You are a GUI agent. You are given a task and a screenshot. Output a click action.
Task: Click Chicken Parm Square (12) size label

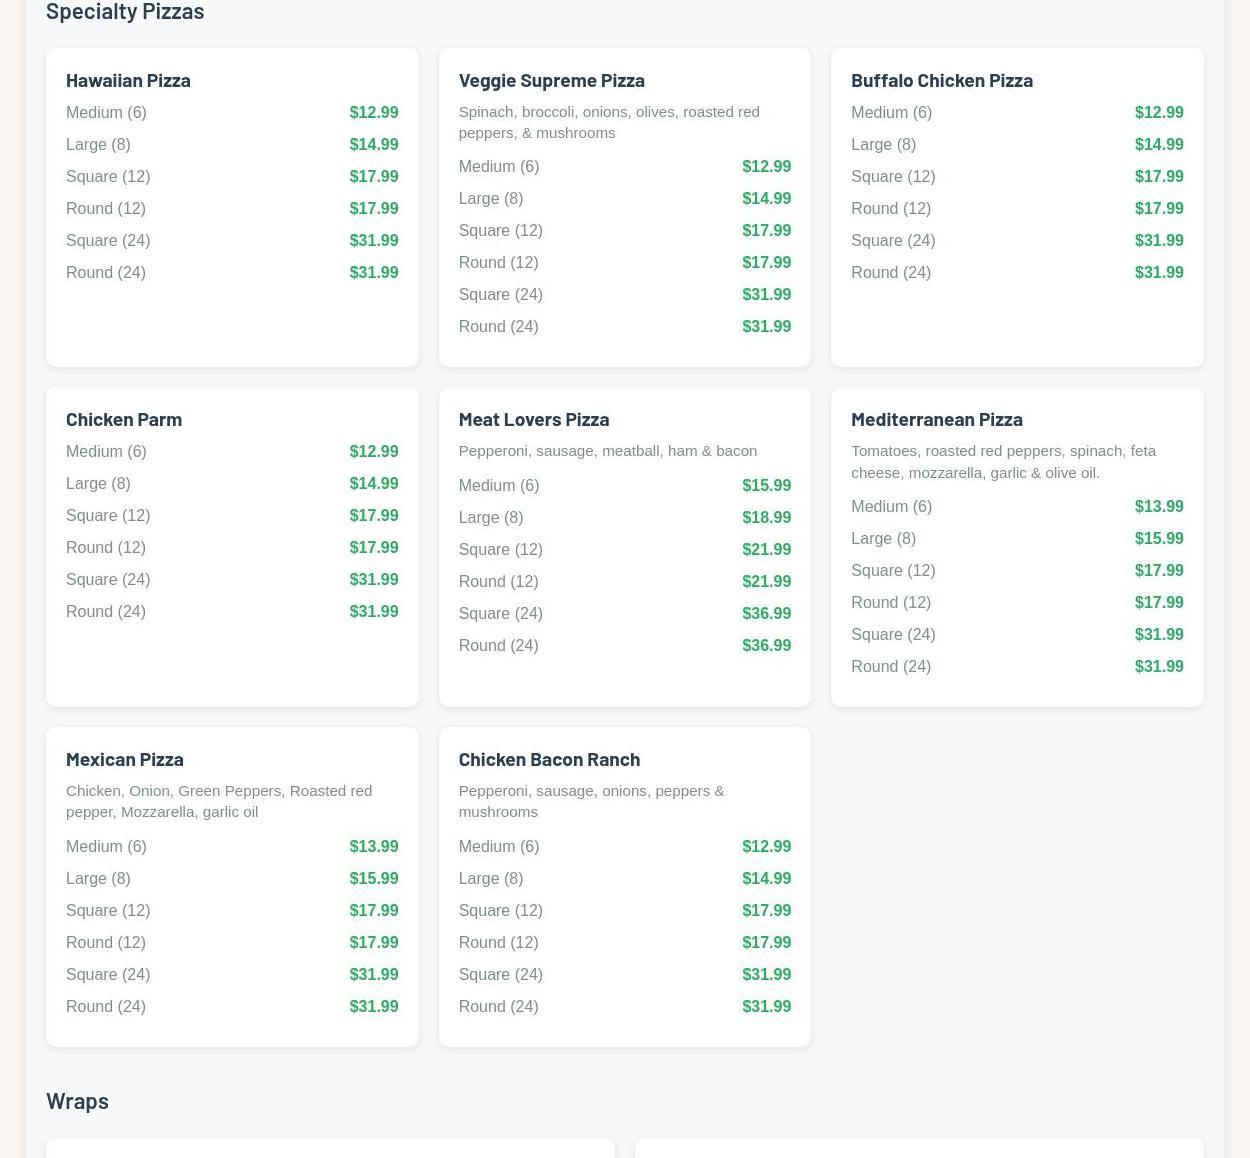click(108, 515)
